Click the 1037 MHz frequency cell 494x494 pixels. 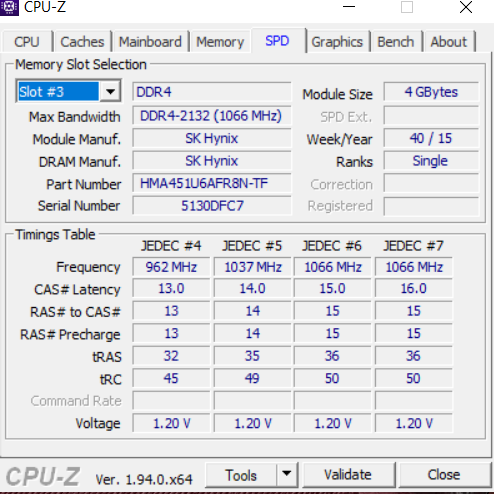click(253, 267)
